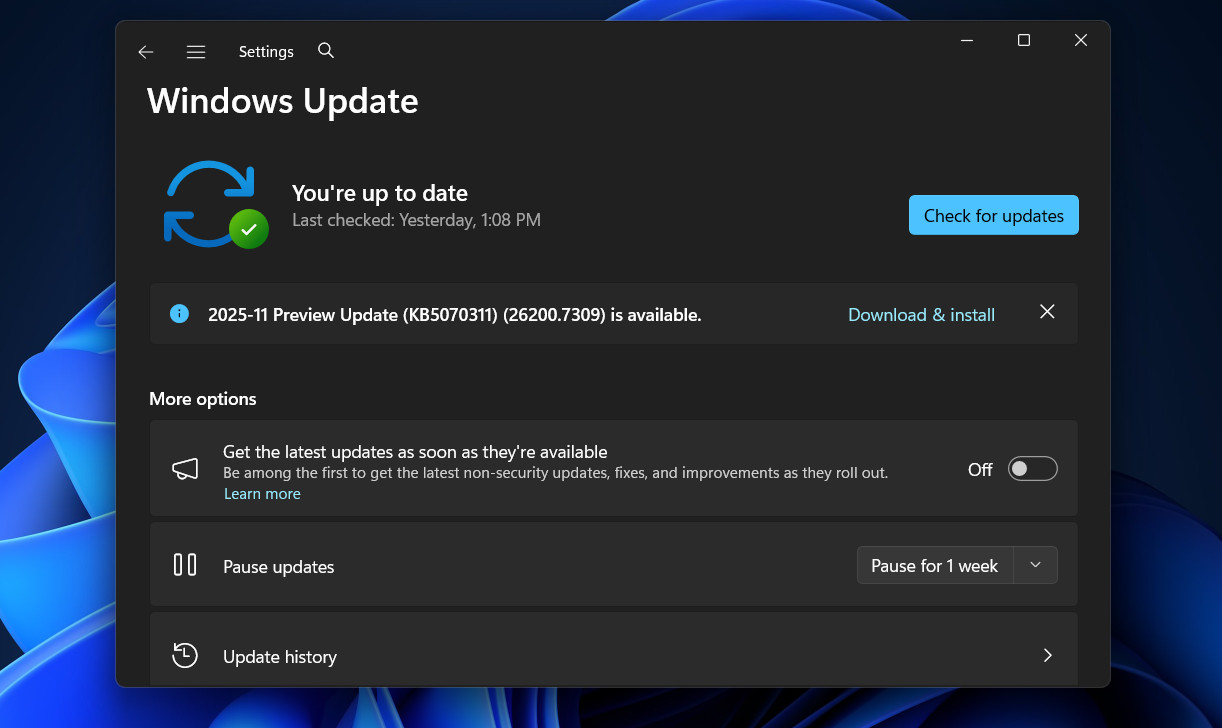
Task: Click the Pause updates icon
Action: click(185, 564)
